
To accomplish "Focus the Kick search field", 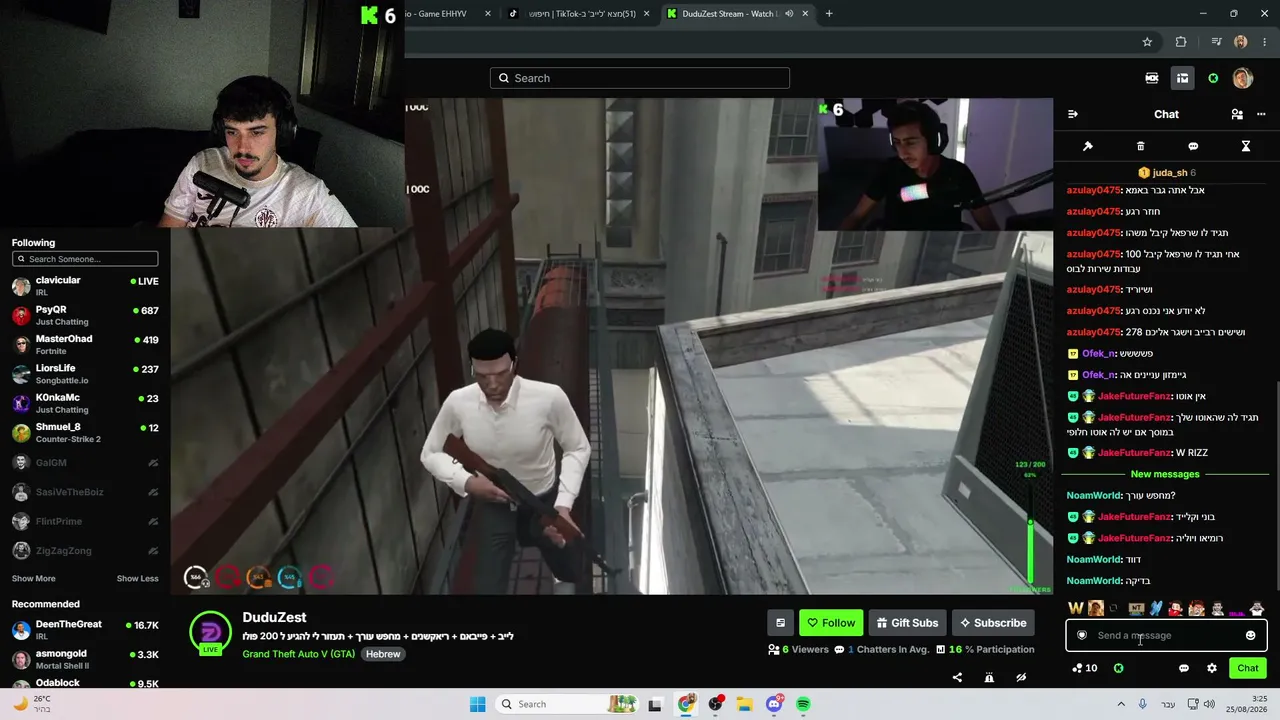I will click(x=640, y=78).
